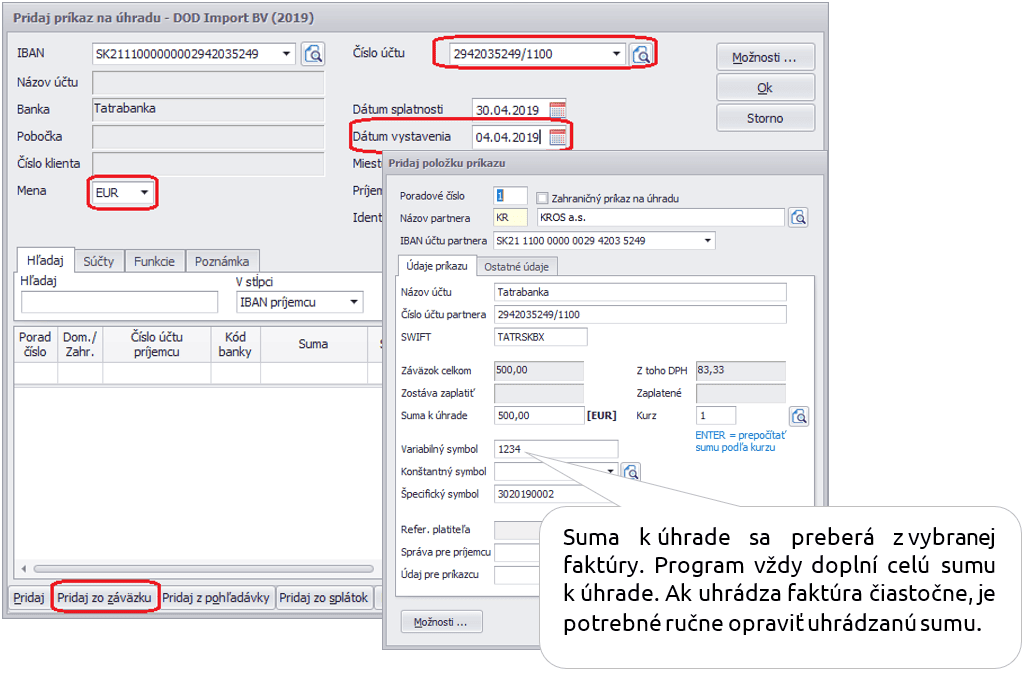Click the Ok button
This screenshot has width=1025, height=673.
(765, 88)
